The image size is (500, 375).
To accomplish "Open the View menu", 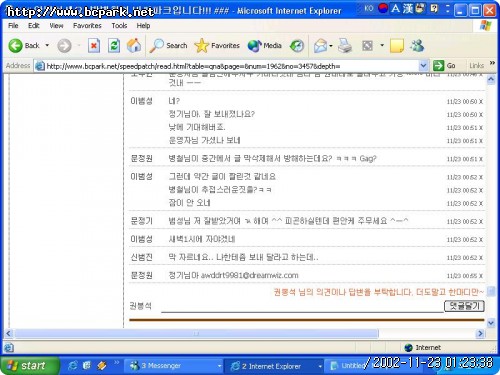I will (x=56, y=26).
